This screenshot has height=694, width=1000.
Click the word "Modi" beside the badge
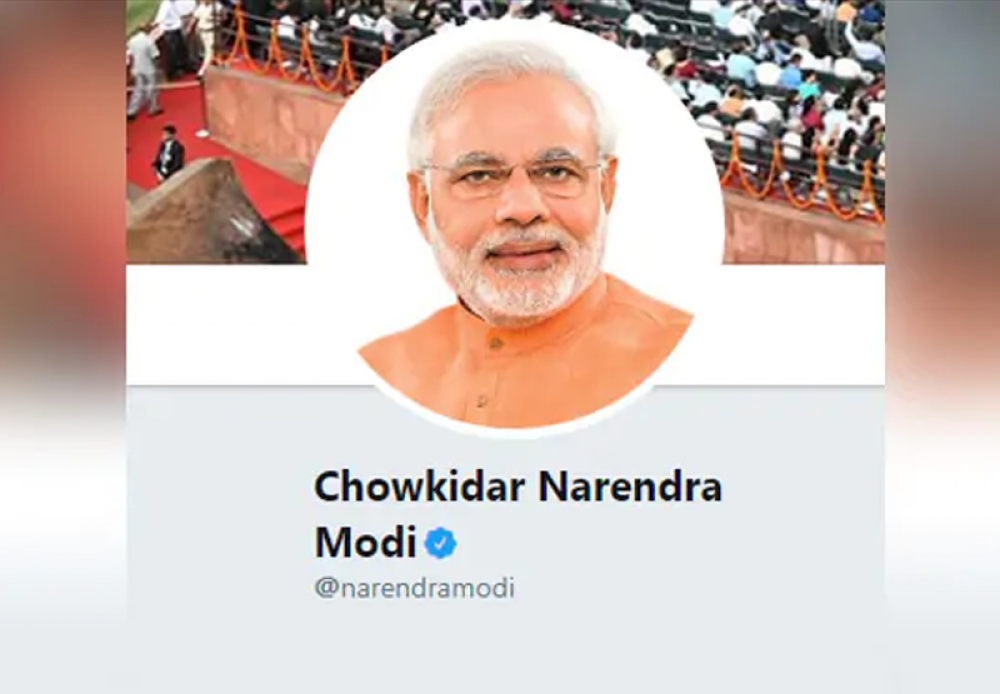point(365,542)
